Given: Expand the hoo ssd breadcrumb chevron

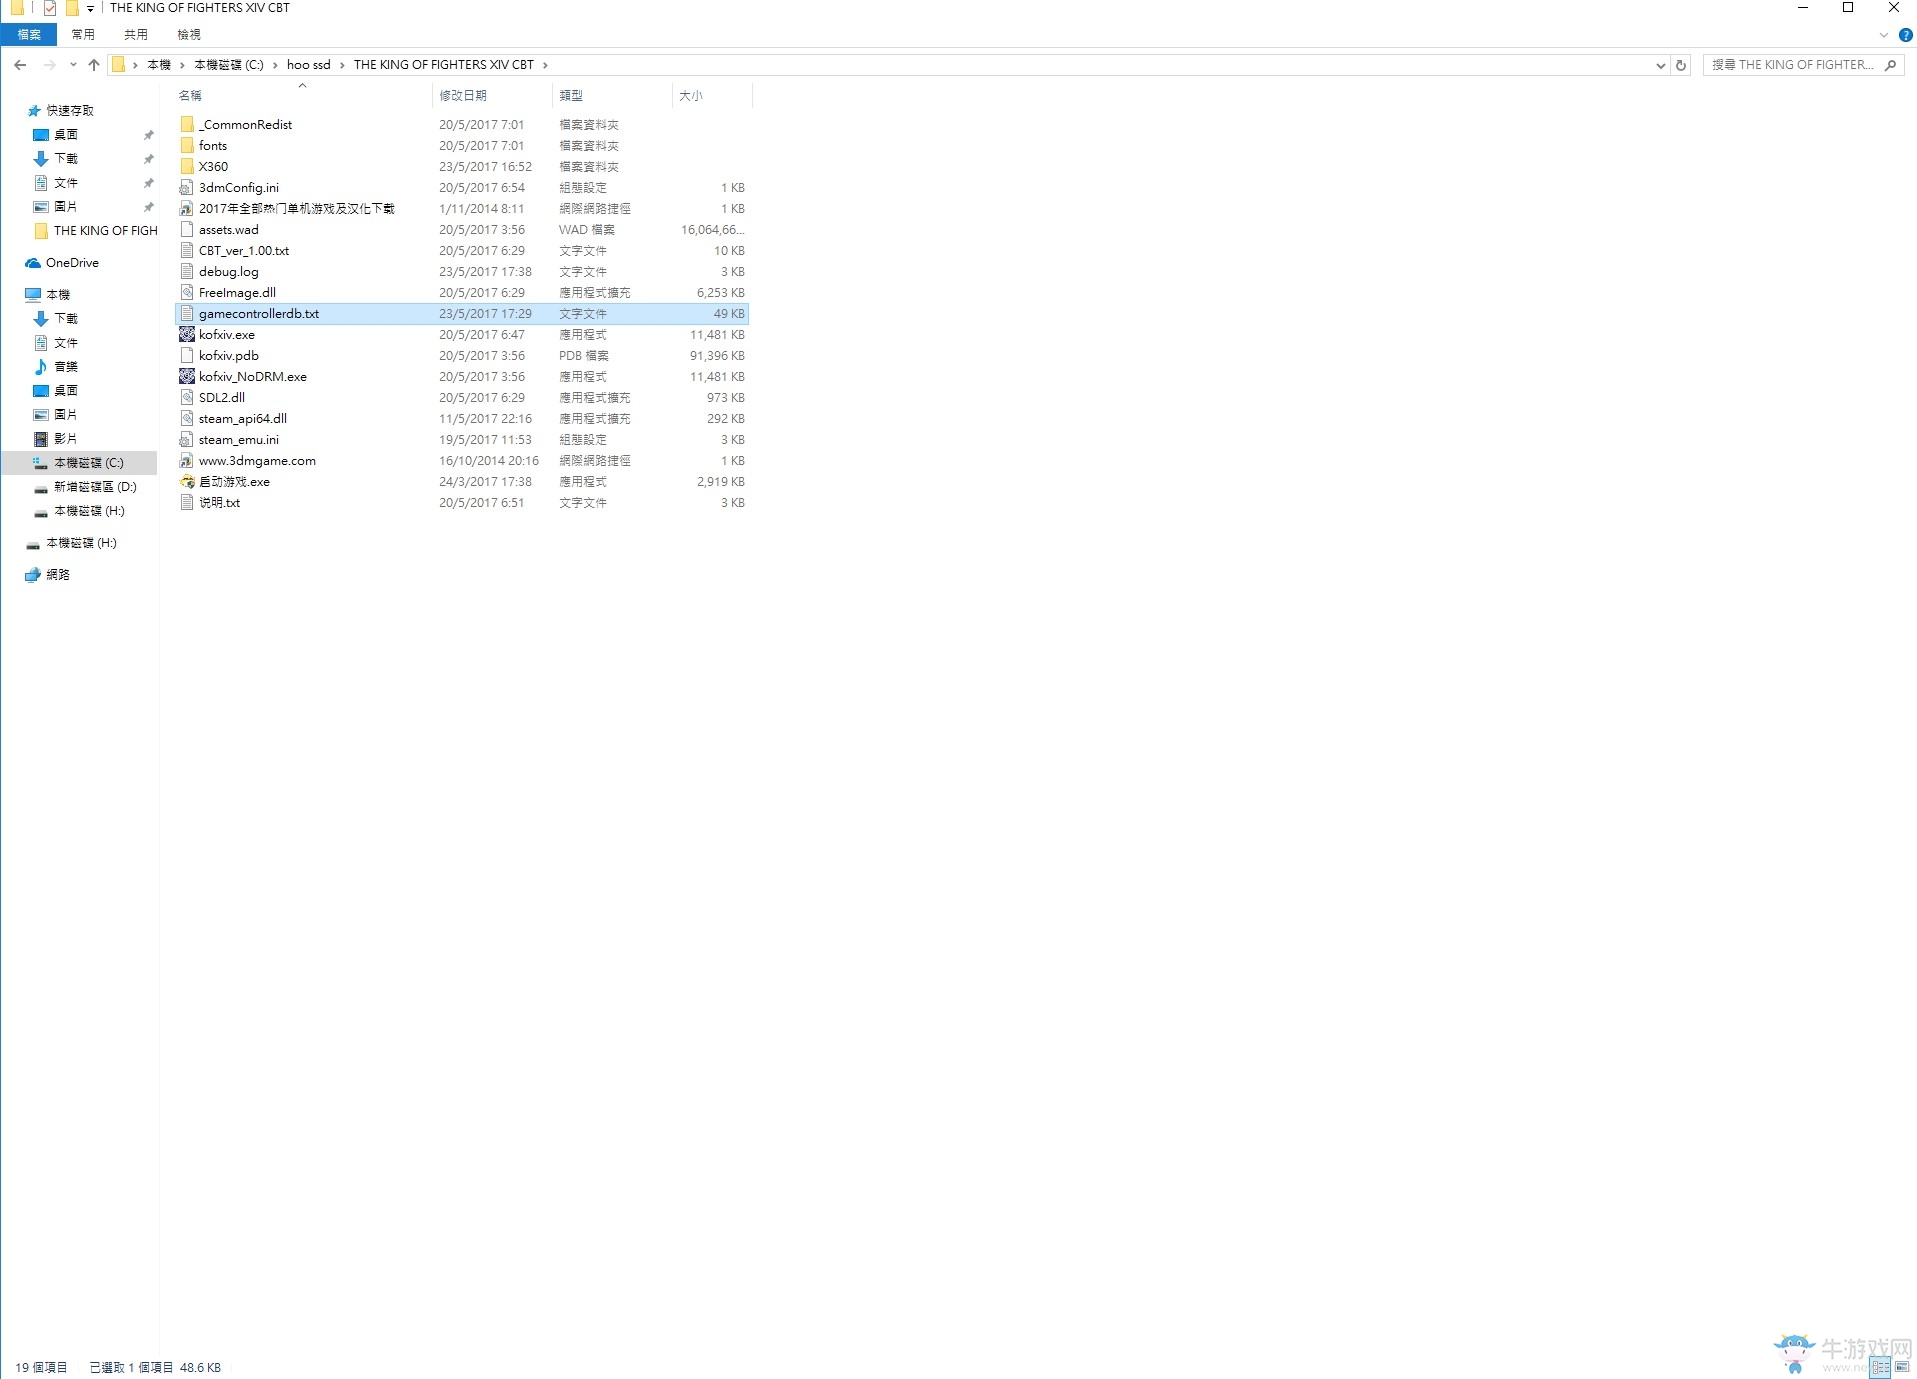Looking at the screenshot, I should point(342,65).
